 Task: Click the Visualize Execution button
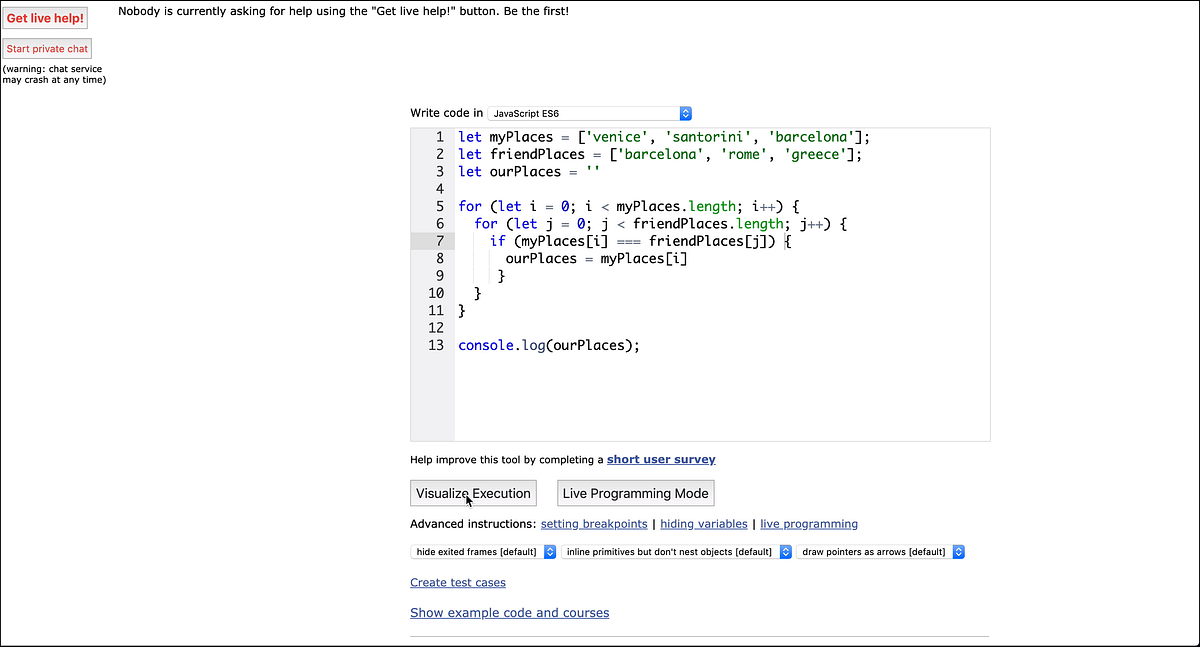pyautogui.click(x=472, y=493)
